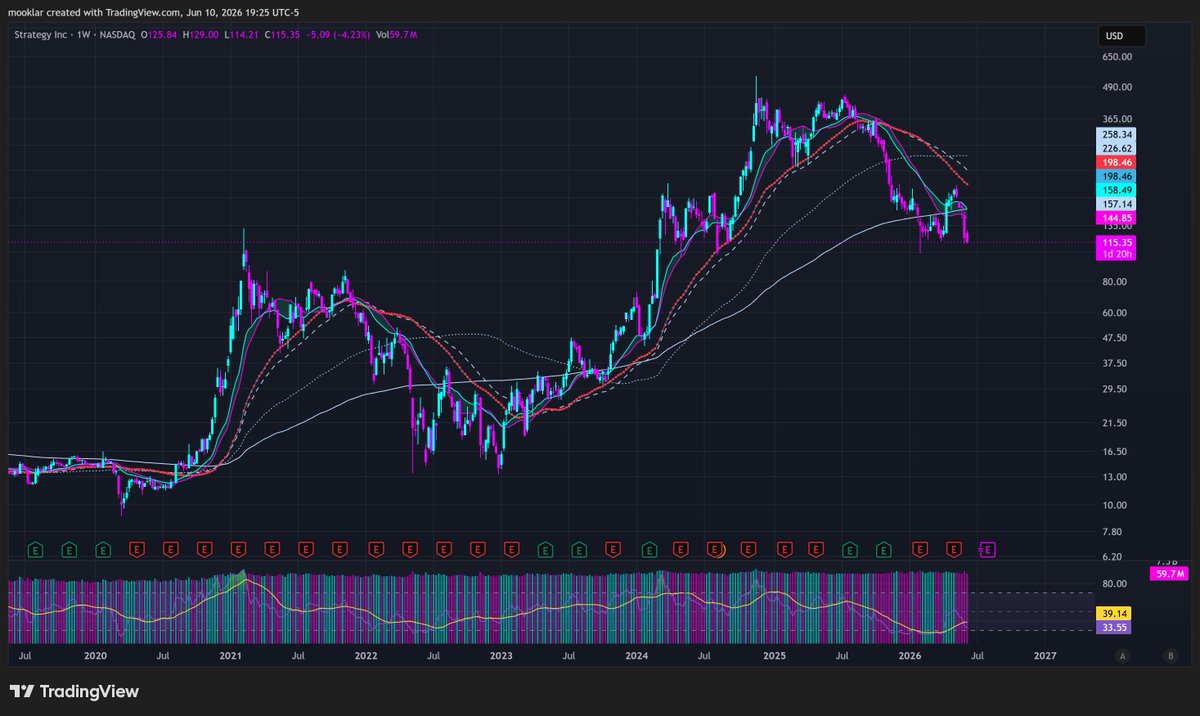Screen dimensions: 1200x716
Task: Click the 60.00 price axis level
Action: click(x=1114, y=313)
